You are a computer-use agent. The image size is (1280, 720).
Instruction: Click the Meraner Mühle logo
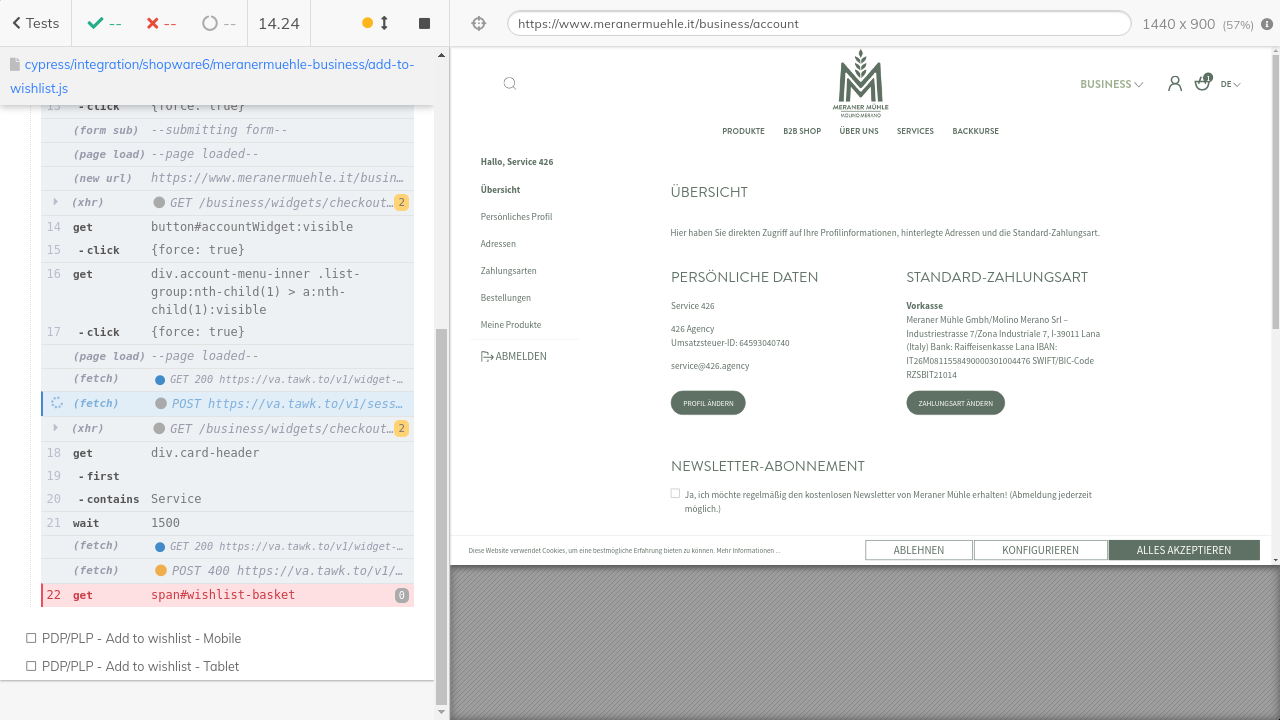click(x=860, y=82)
